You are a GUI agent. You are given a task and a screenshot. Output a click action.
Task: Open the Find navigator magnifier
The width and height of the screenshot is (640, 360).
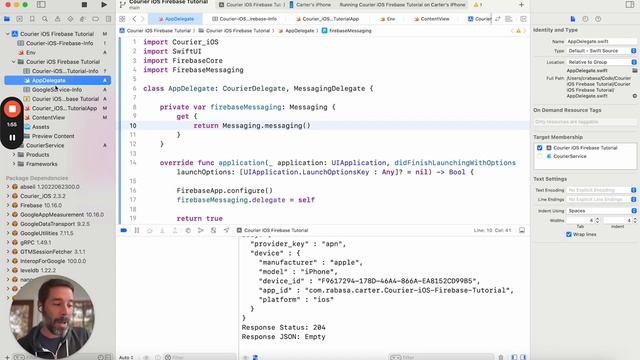[45, 19]
